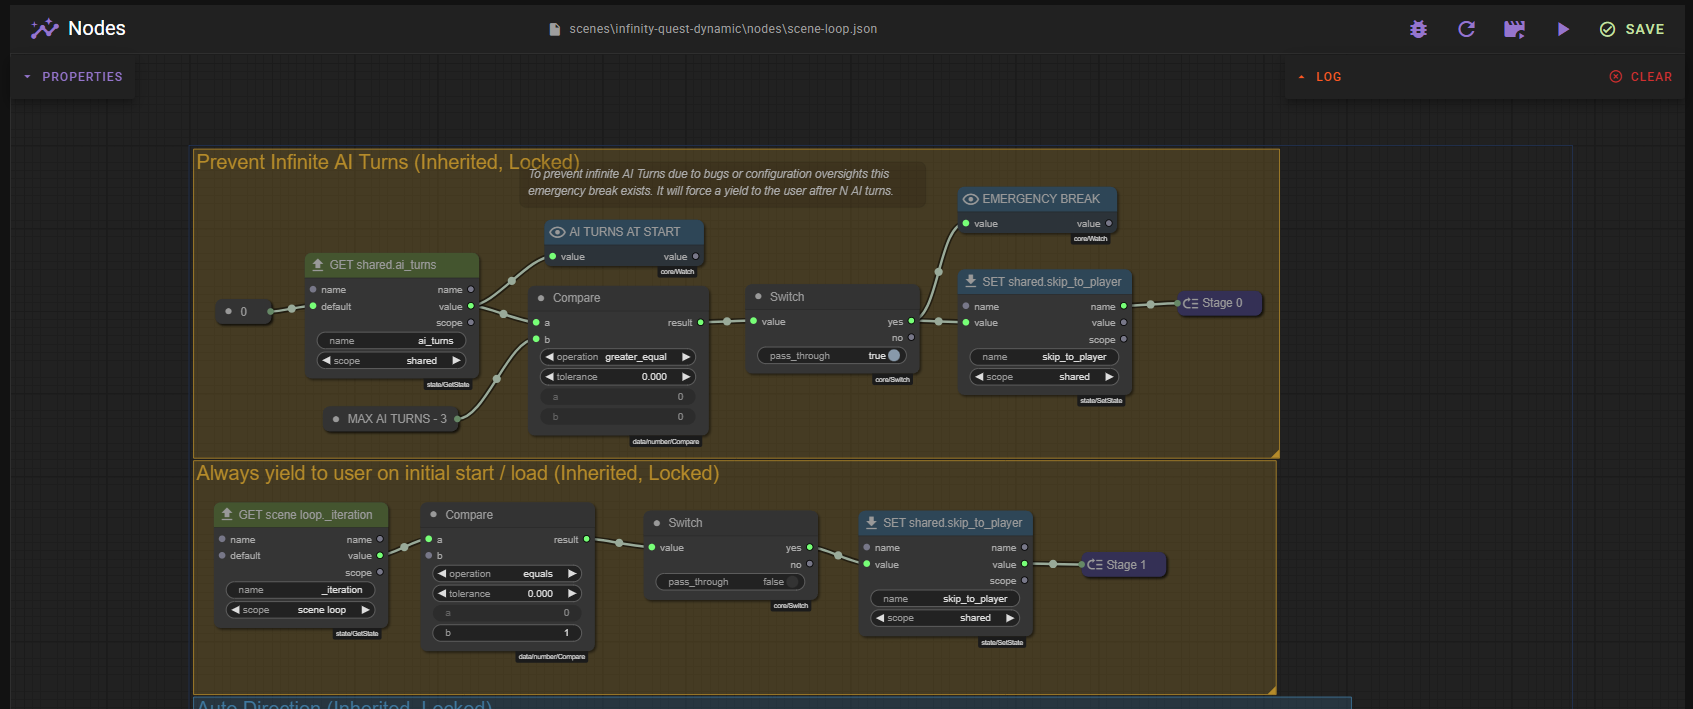Click Always yield to user group title
Viewport: 1693px width, 709px height.
coord(458,473)
